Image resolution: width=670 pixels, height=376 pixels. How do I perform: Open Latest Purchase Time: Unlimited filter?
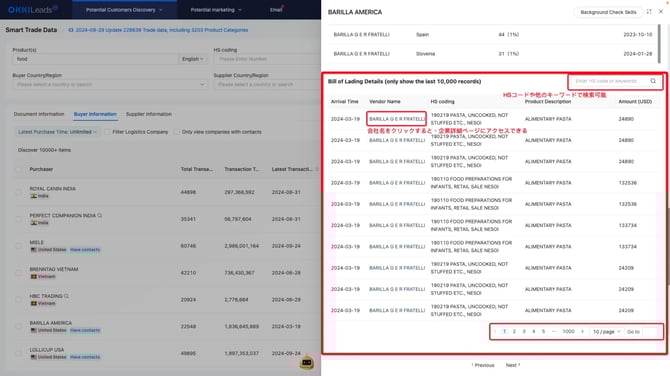pyautogui.click(x=57, y=132)
